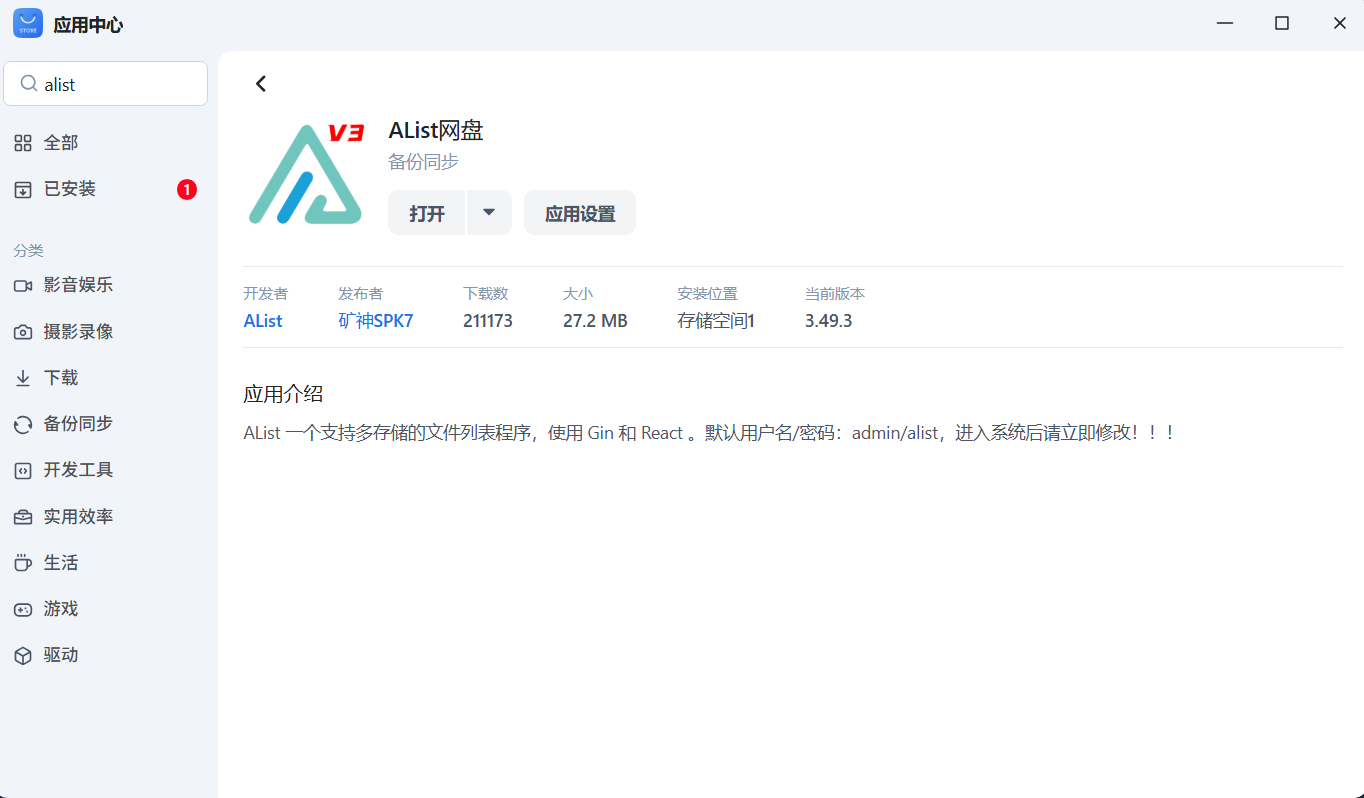Viewport: 1364px width, 798px height.
Task: Click the 备份同步 sync icon
Action: 23,424
